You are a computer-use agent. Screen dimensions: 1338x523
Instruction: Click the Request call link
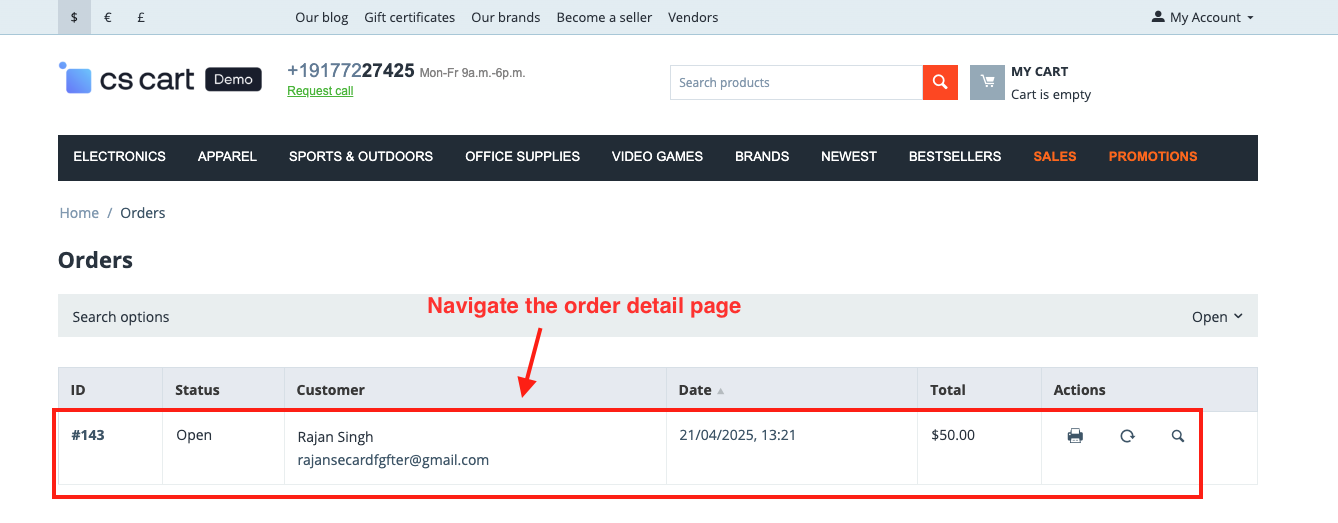point(320,91)
